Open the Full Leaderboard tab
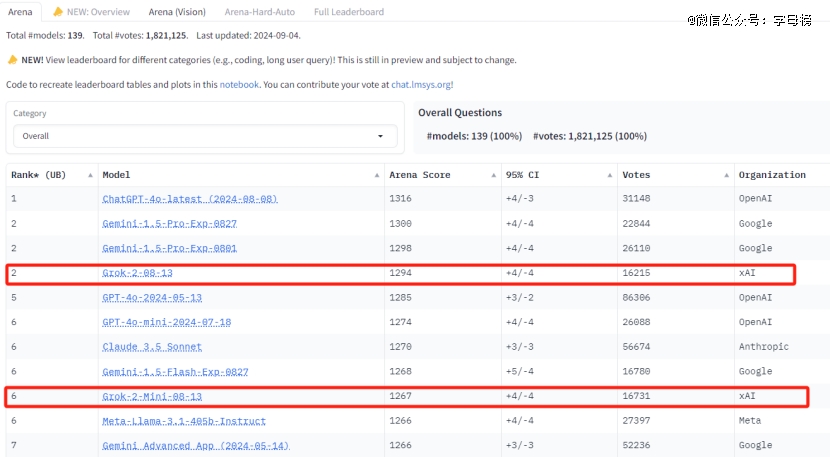 coord(349,12)
